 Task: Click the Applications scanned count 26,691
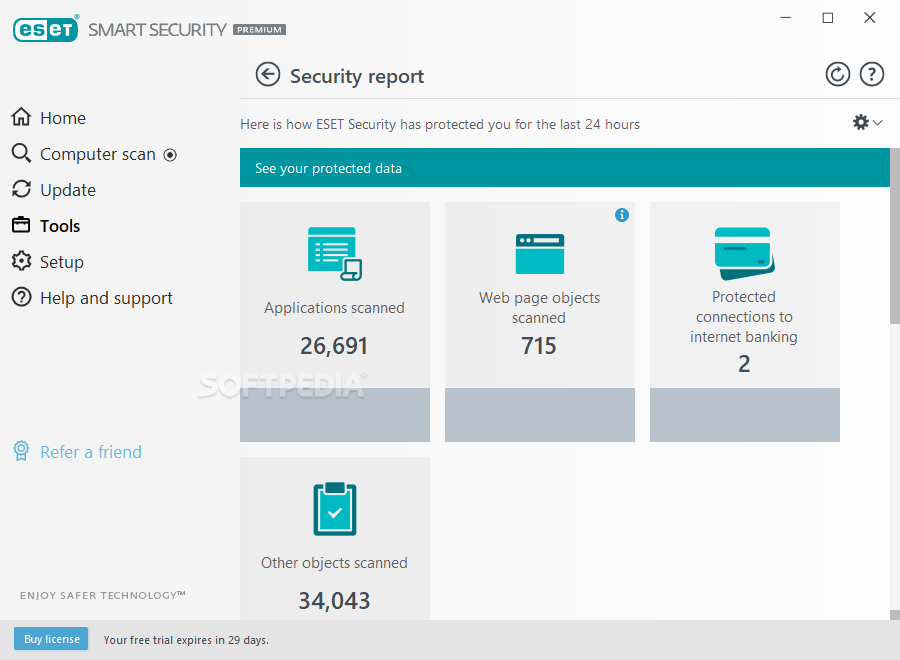pos(334,345)
